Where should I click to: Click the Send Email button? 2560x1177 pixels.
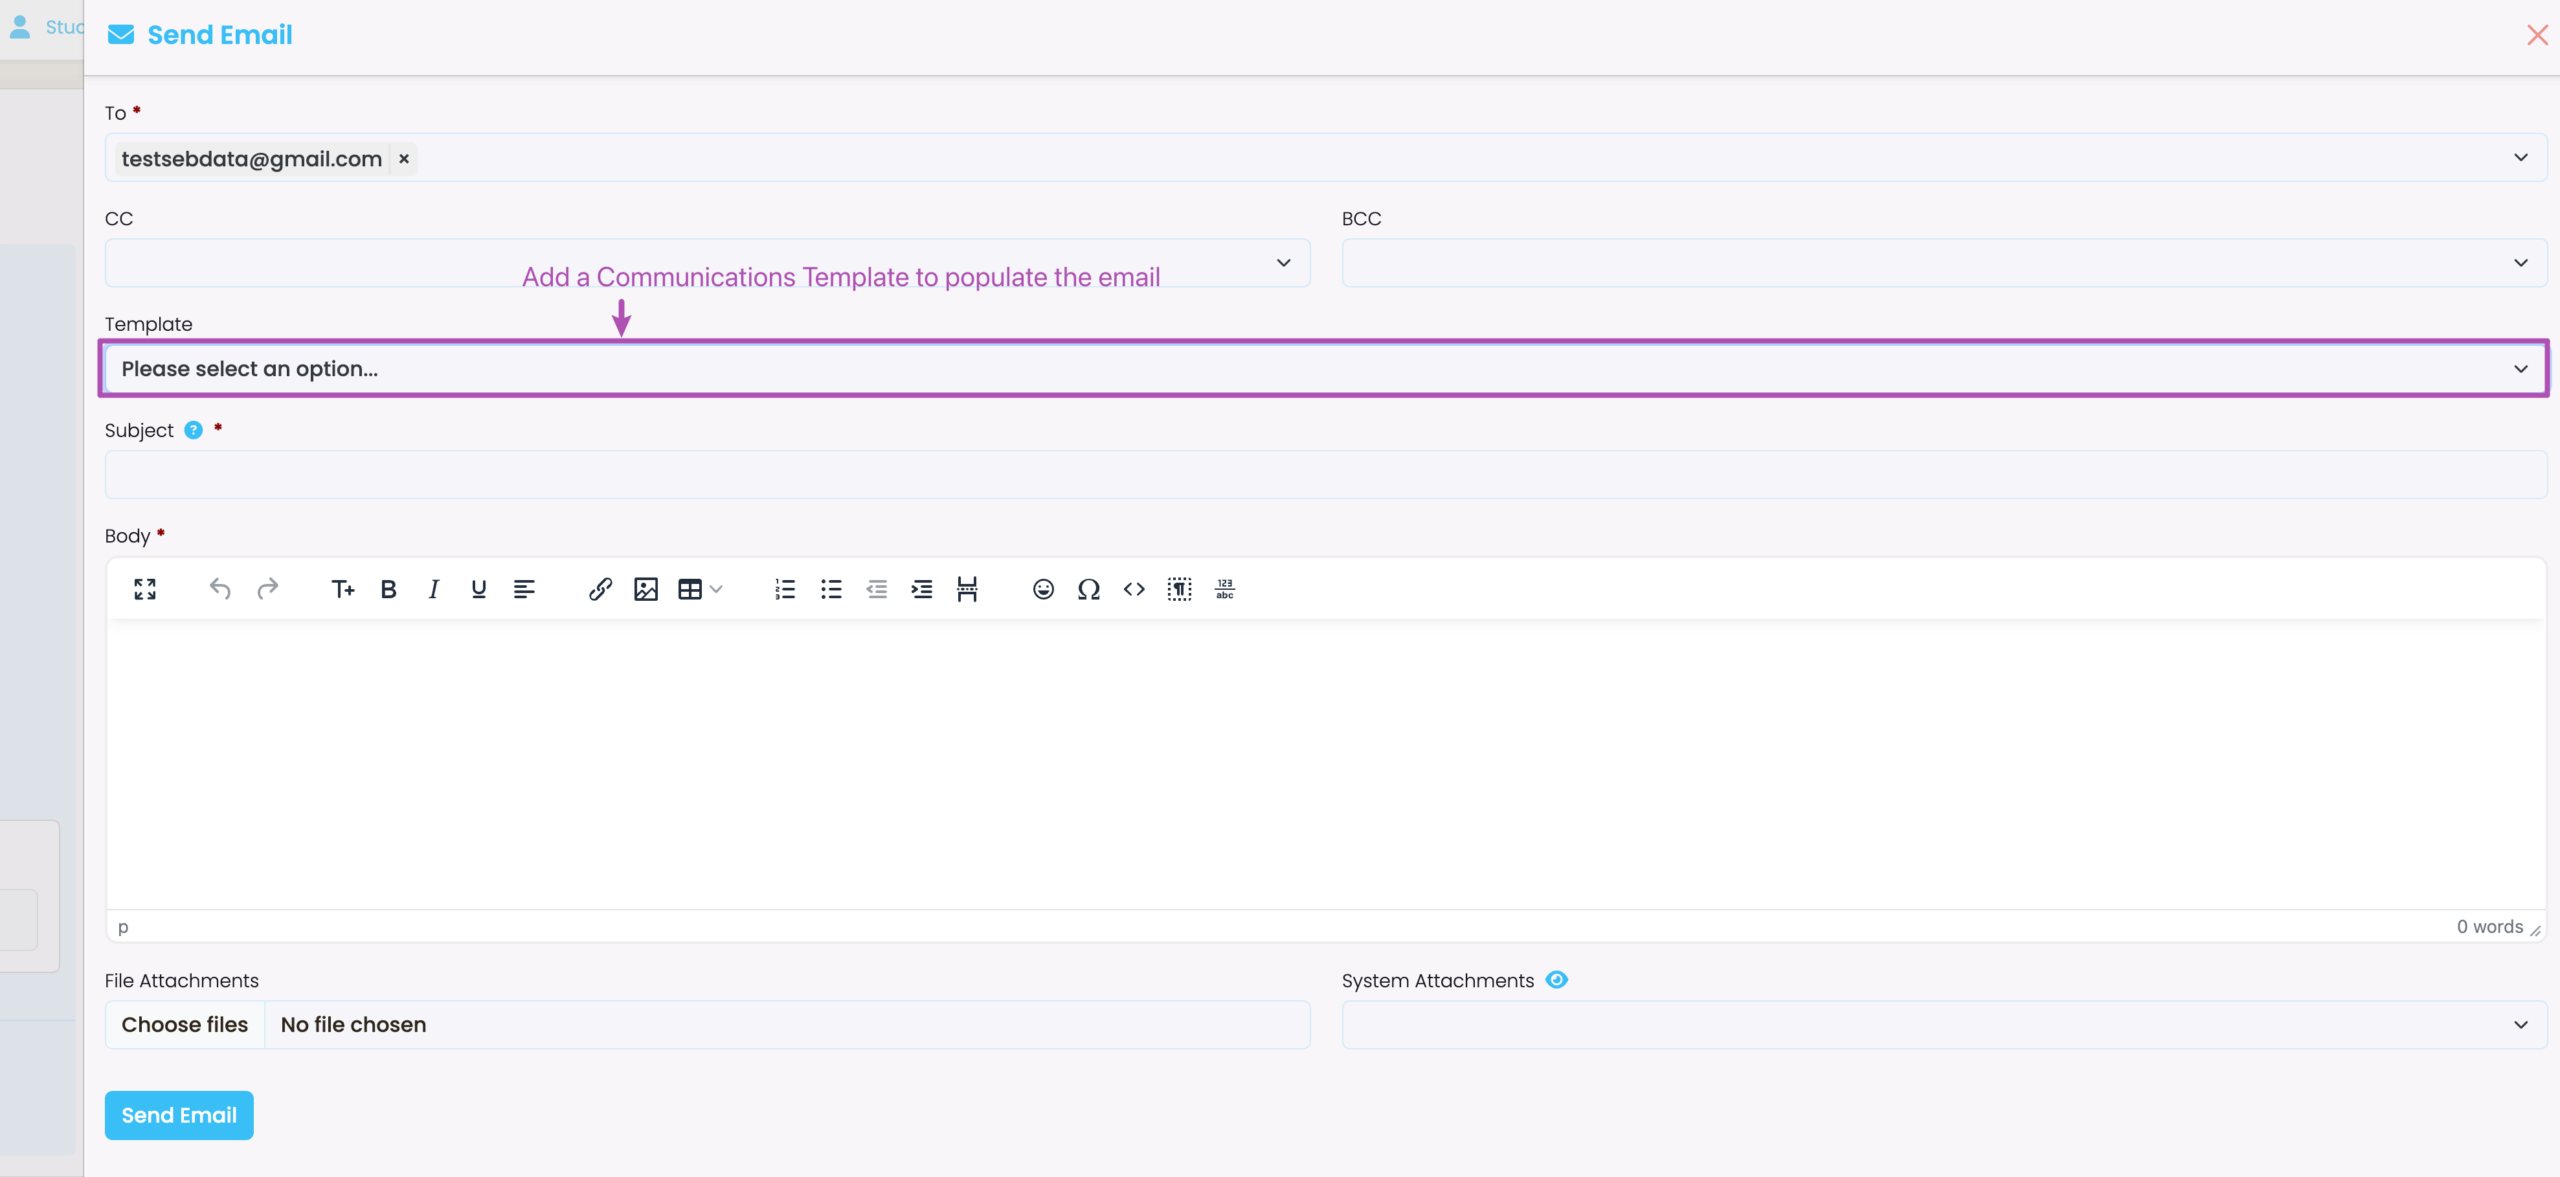pyautogui.click(x=179, y=1115)
